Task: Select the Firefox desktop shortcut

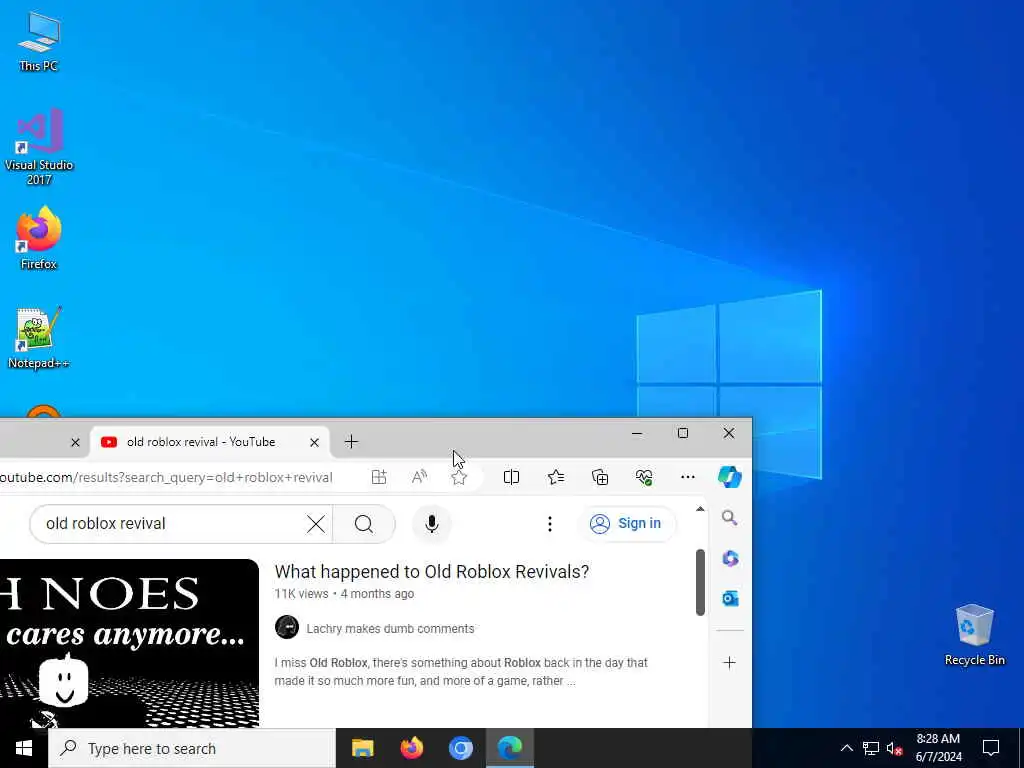Action: 39,238
